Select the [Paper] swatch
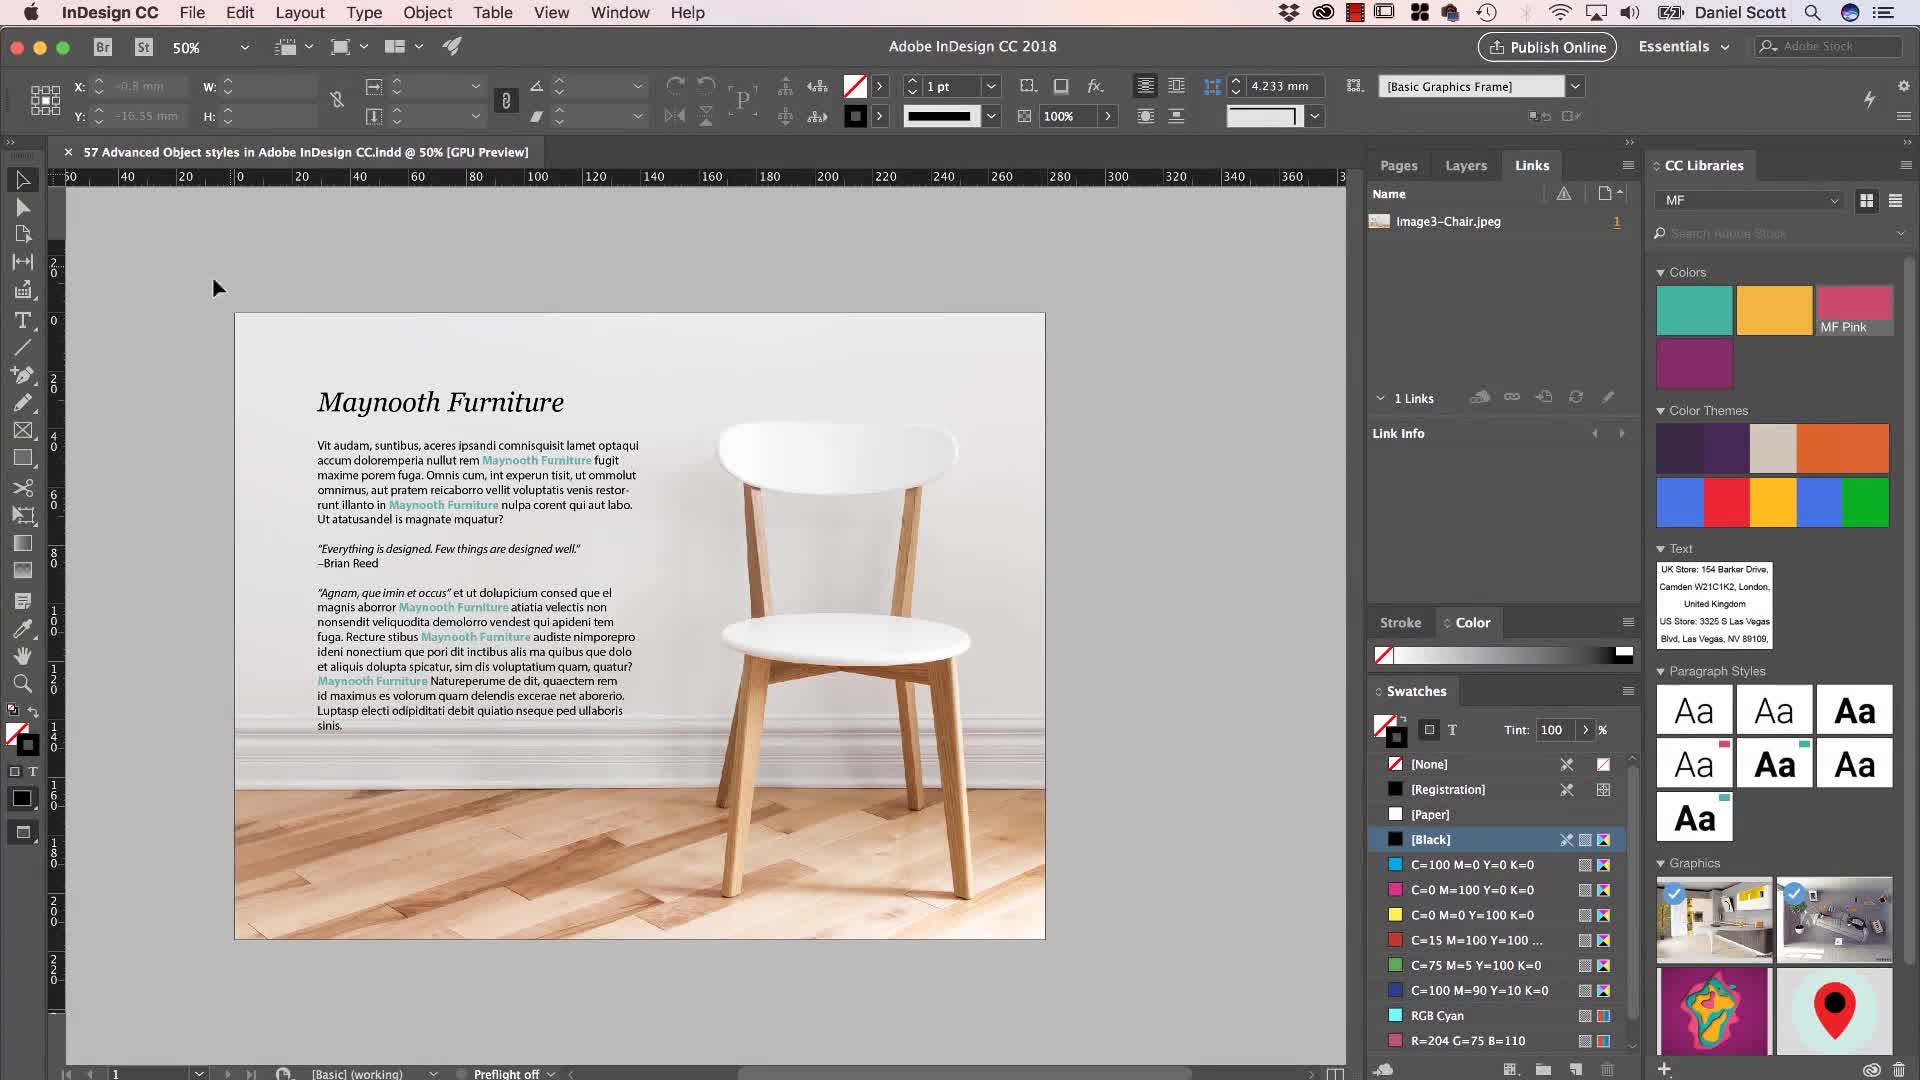 1497,814
